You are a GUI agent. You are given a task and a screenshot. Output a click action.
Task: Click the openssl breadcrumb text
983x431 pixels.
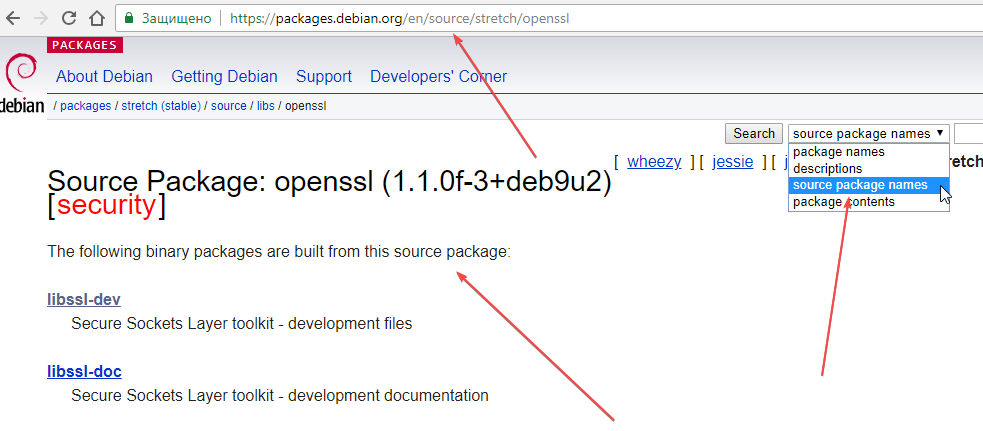click(x=305, y=106)
